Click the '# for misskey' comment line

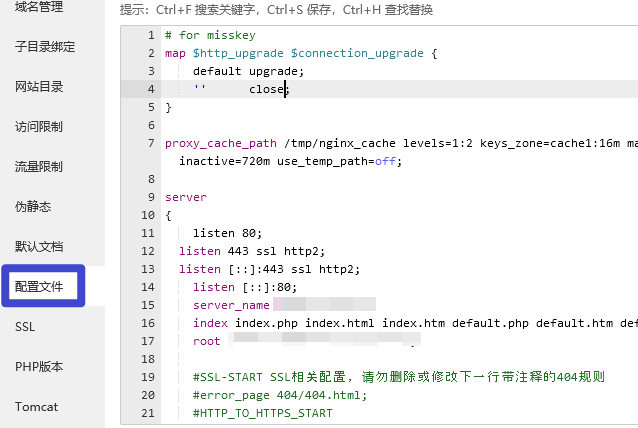coord(210,35)
